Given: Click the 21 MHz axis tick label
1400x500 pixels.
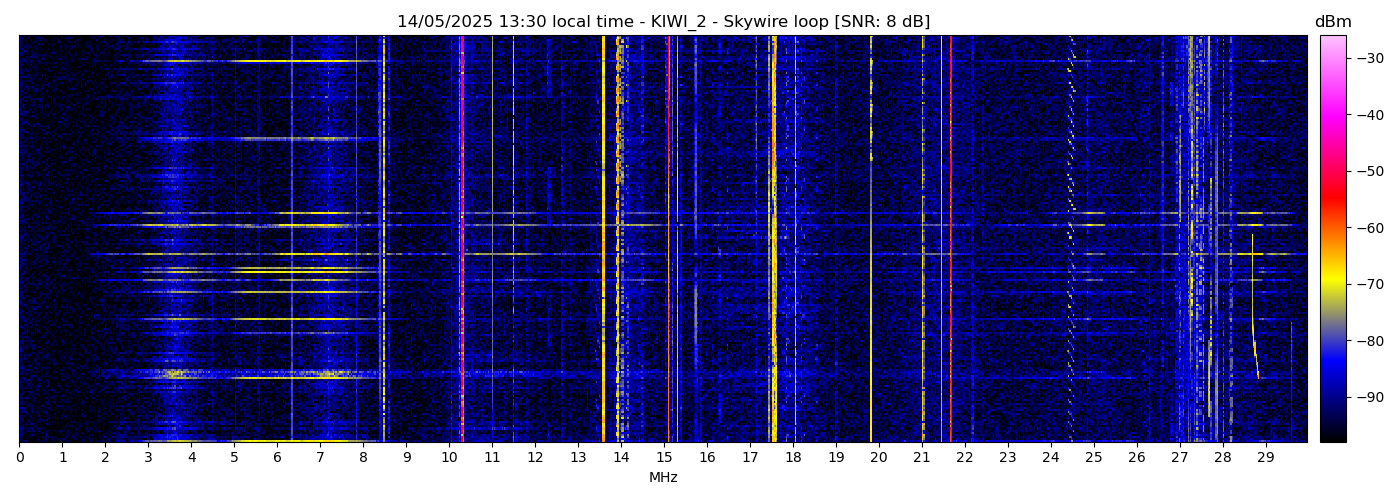Looking at the screenshot, I should click(922, 457).
